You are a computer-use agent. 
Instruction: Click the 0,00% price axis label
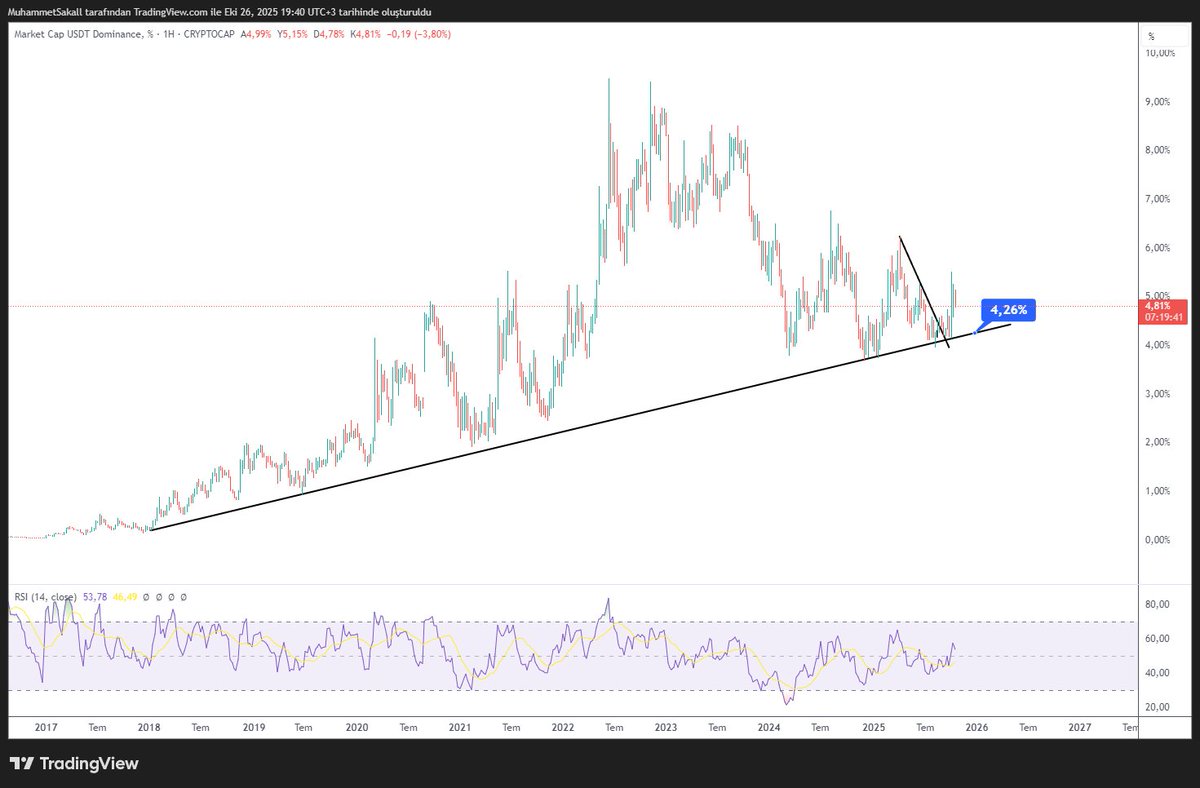[x=1158, y=540]
